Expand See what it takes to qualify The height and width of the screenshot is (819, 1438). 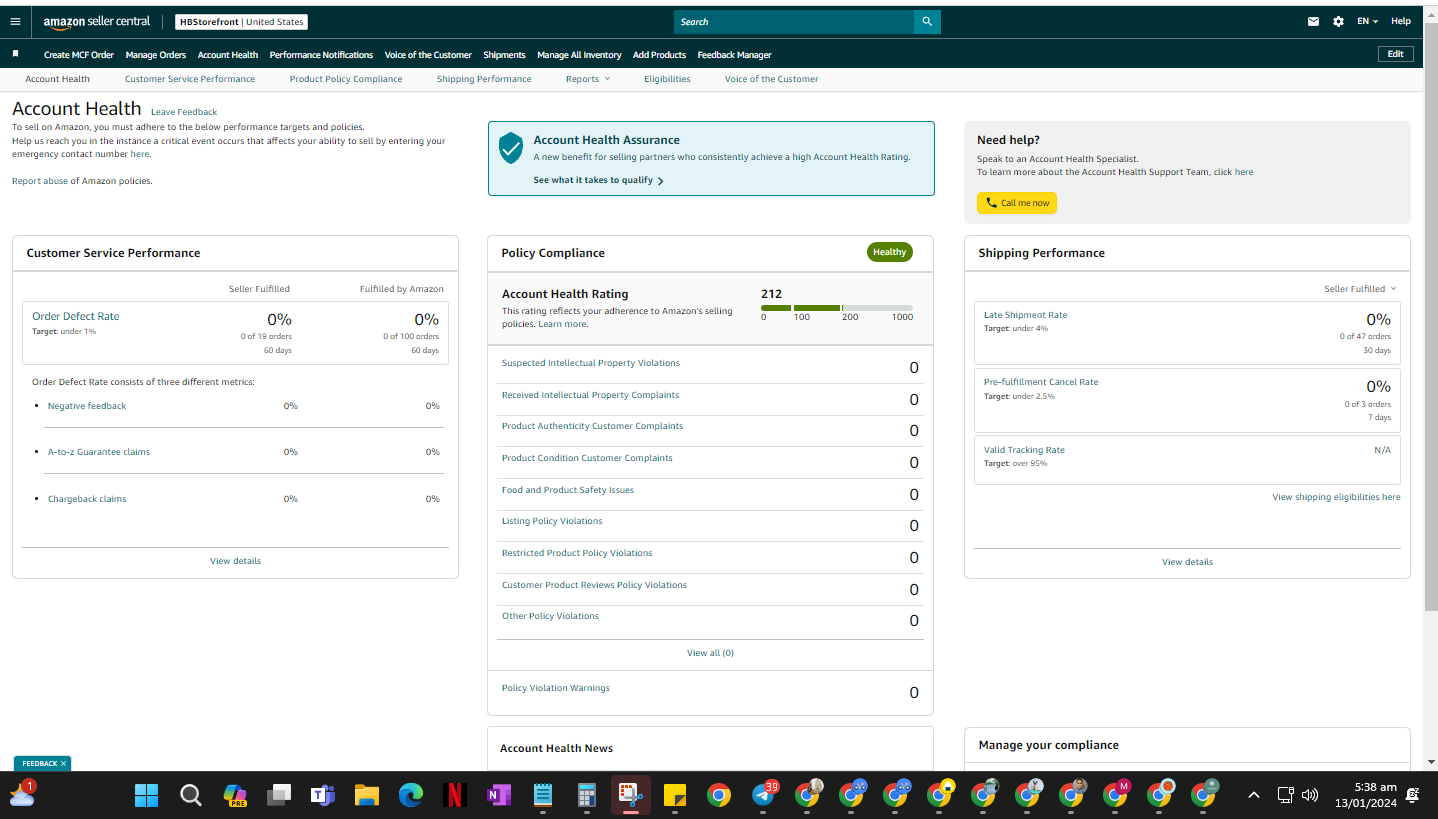pyautogui.click(x=598, y=181)
